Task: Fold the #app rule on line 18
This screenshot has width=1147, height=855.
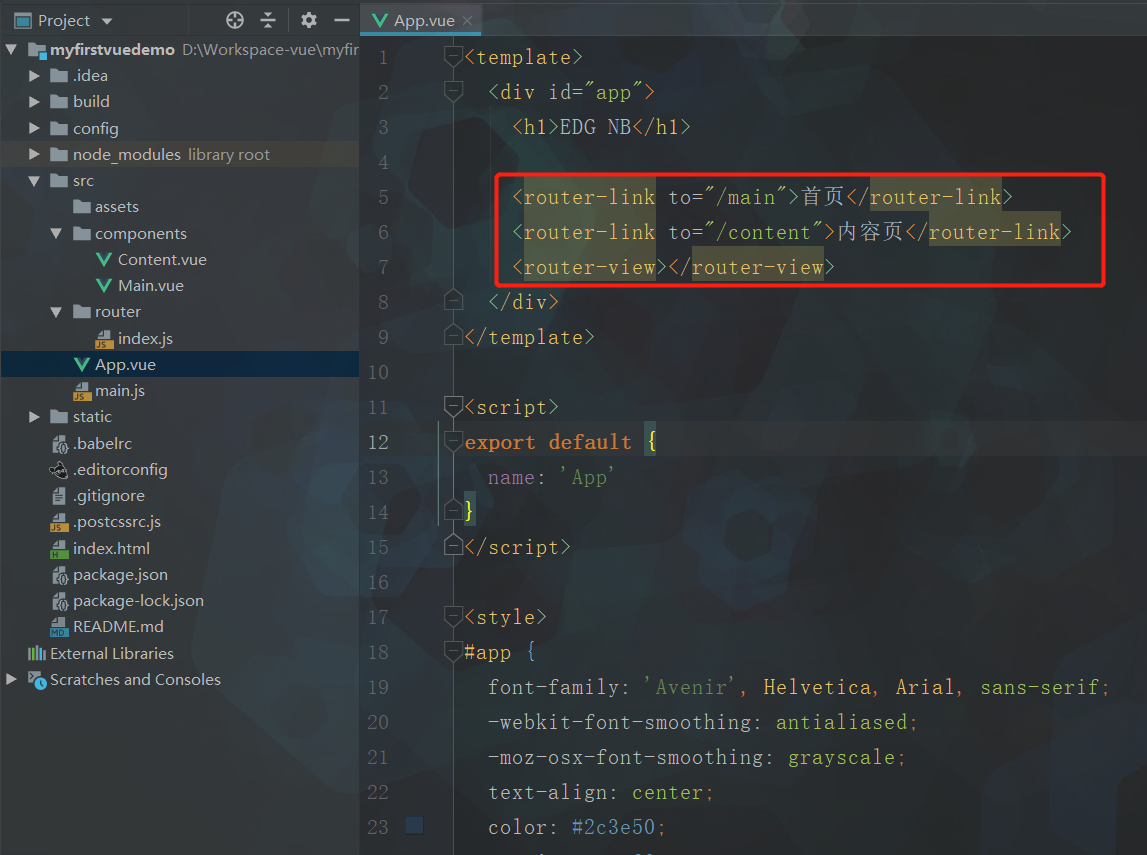Action: coord(454,651)
